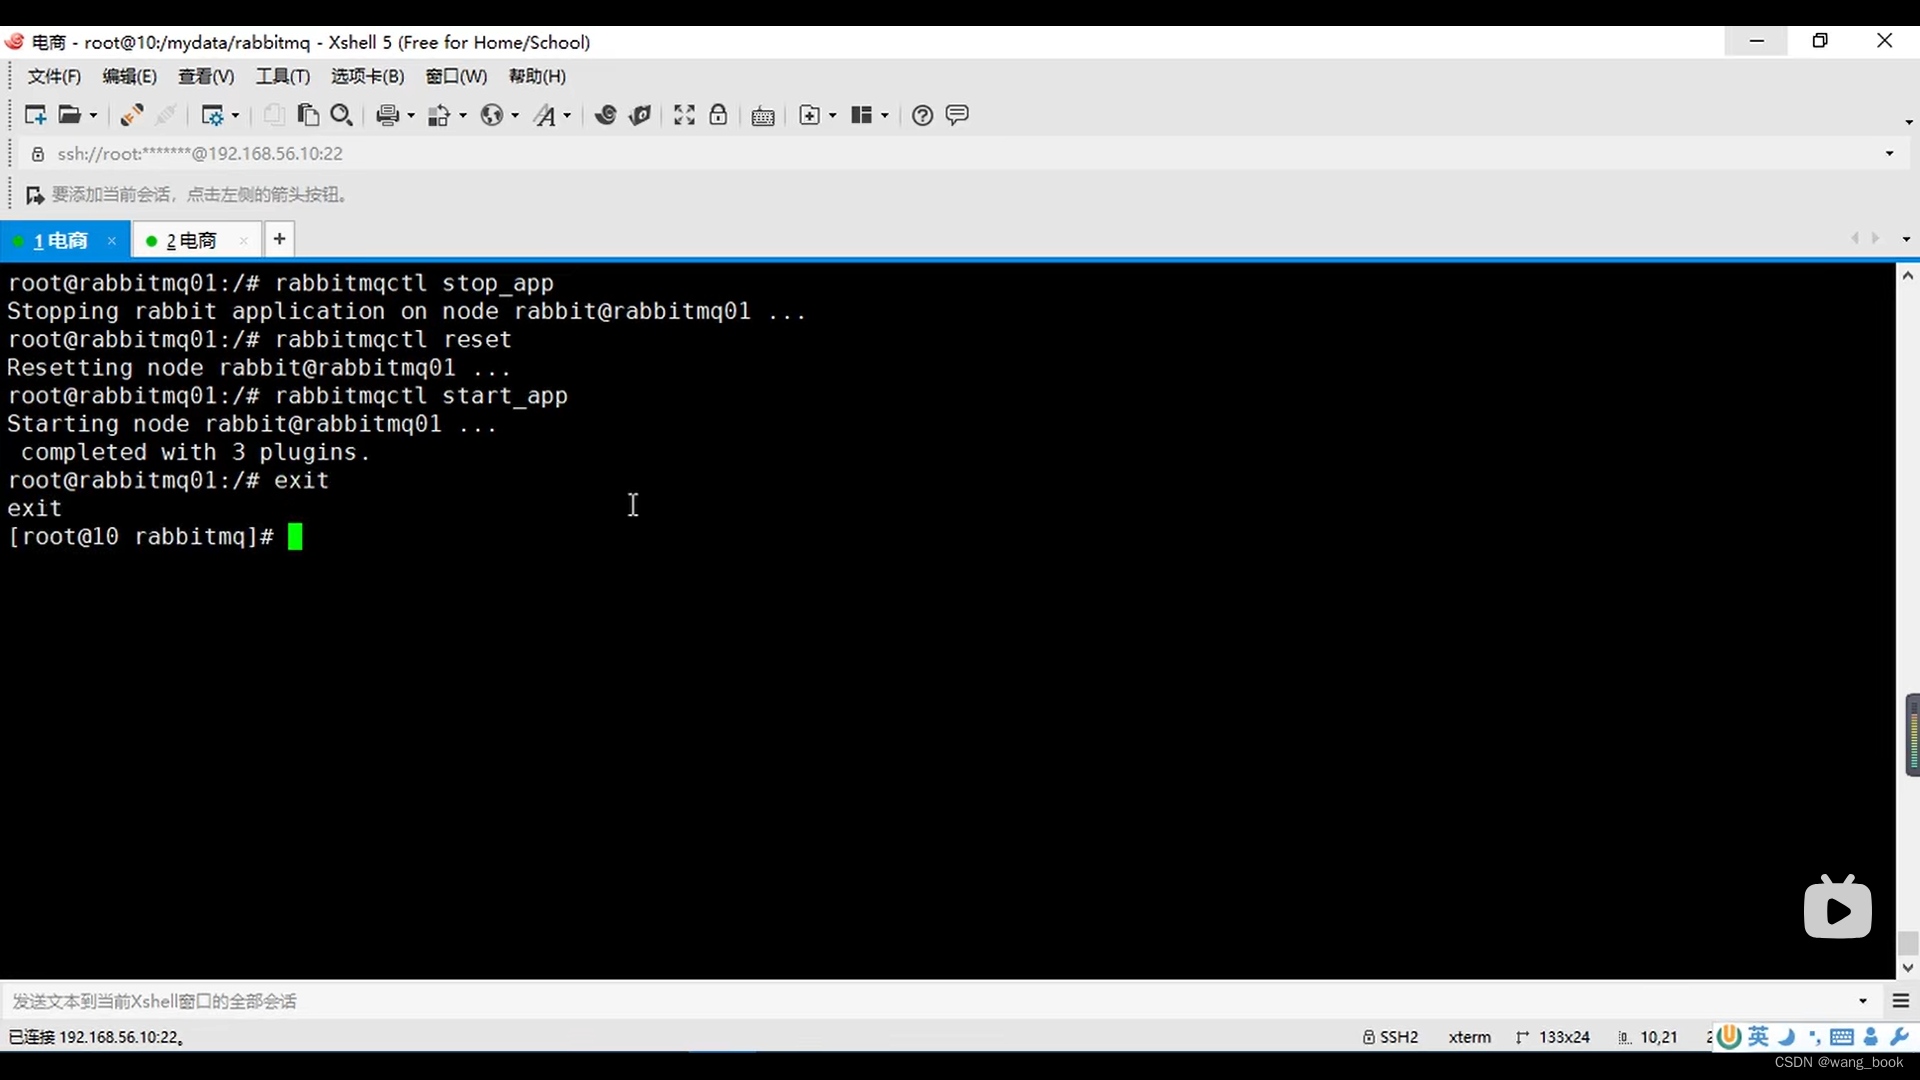Close the '2 电商' tab
The width and height of the screenshot is (1920, 1080).
[x=243, y=241]
